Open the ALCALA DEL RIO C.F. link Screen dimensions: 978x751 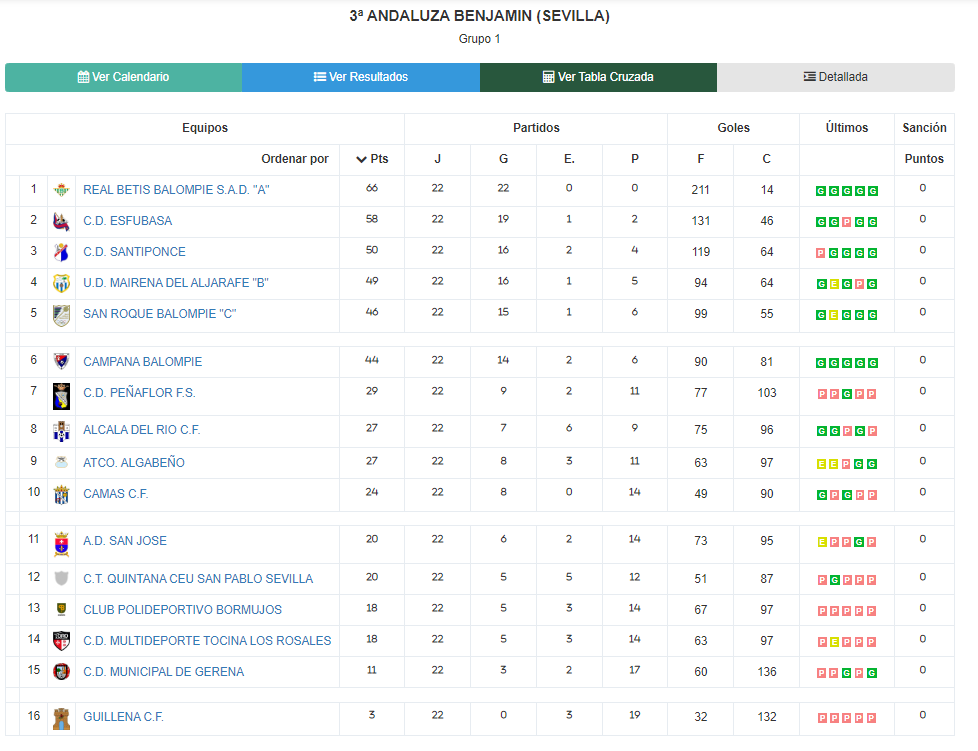(x=142, y=430)
